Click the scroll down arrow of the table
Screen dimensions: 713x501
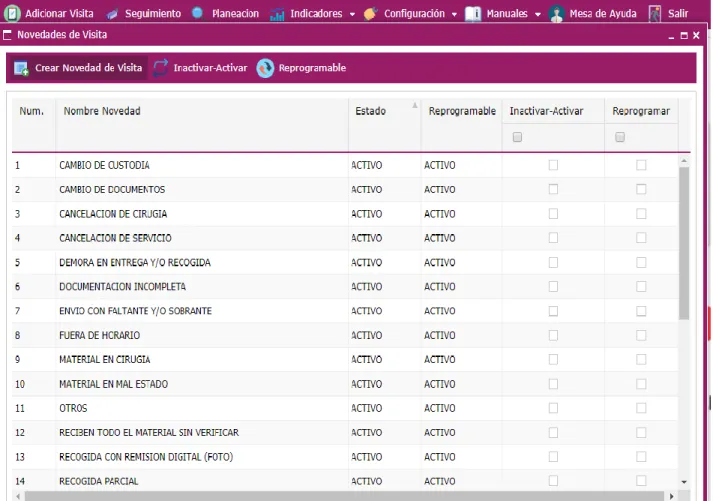pos(684,482)
